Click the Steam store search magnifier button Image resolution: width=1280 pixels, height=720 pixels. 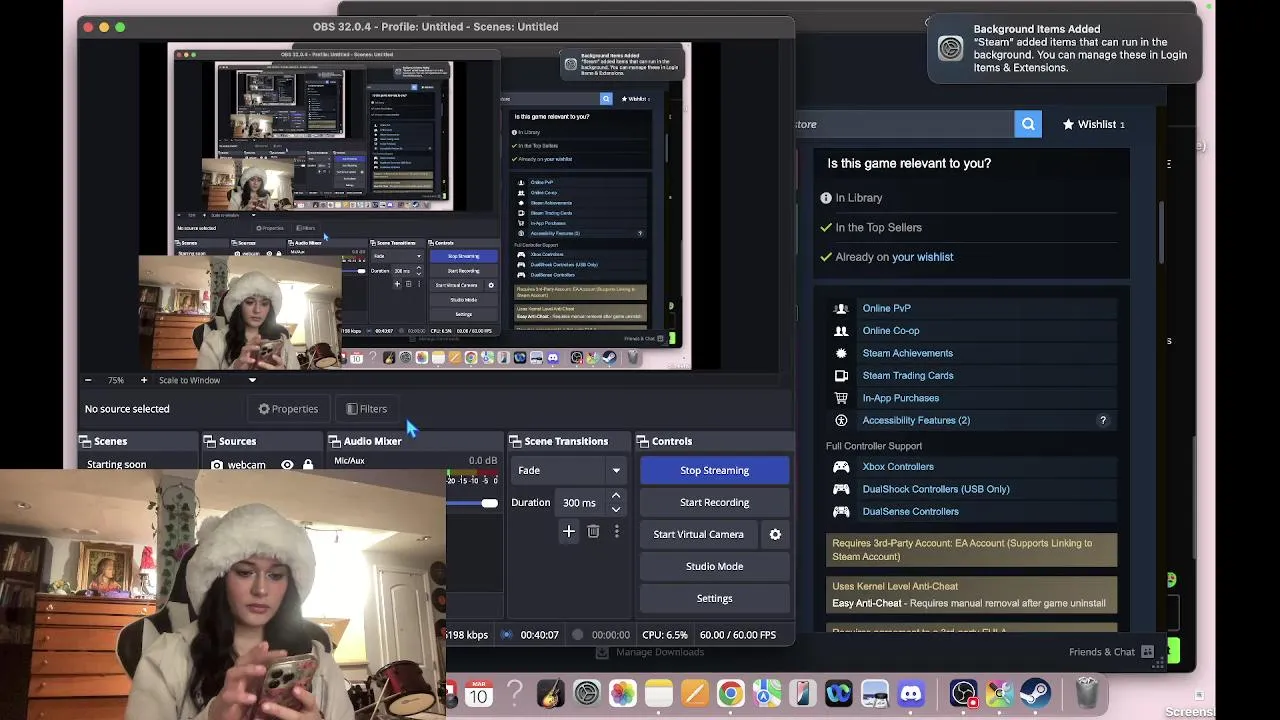pos(1028,124)
